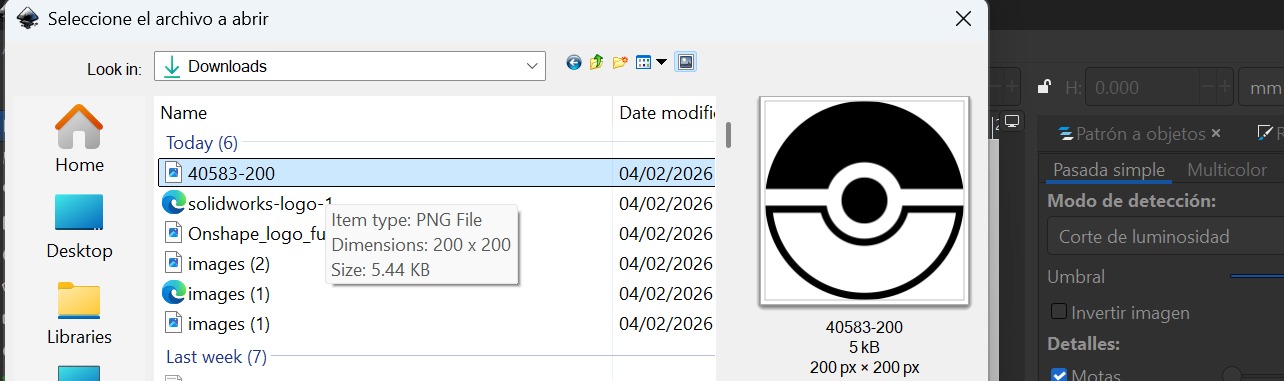Open Home in the places sidebar
Image resolution: width=1284 pixels, height=381 pixels.
point(79,139)
